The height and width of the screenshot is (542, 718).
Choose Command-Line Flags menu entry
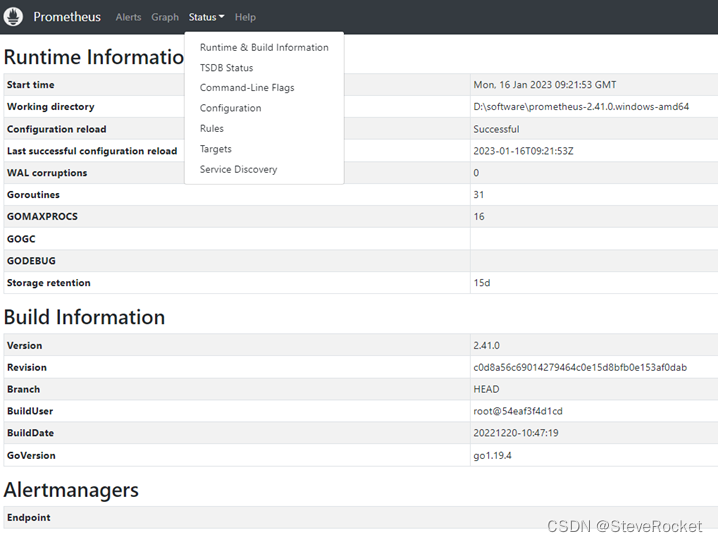coord(247,87)
